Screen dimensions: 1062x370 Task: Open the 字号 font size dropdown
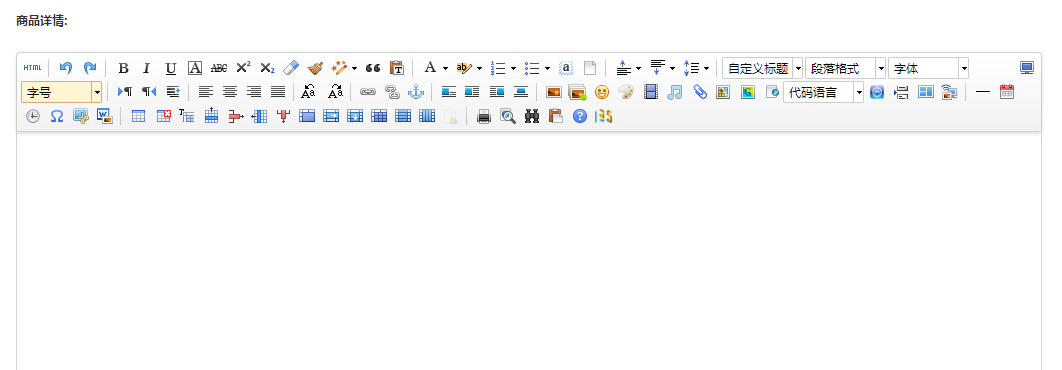[x=62, y=92]
